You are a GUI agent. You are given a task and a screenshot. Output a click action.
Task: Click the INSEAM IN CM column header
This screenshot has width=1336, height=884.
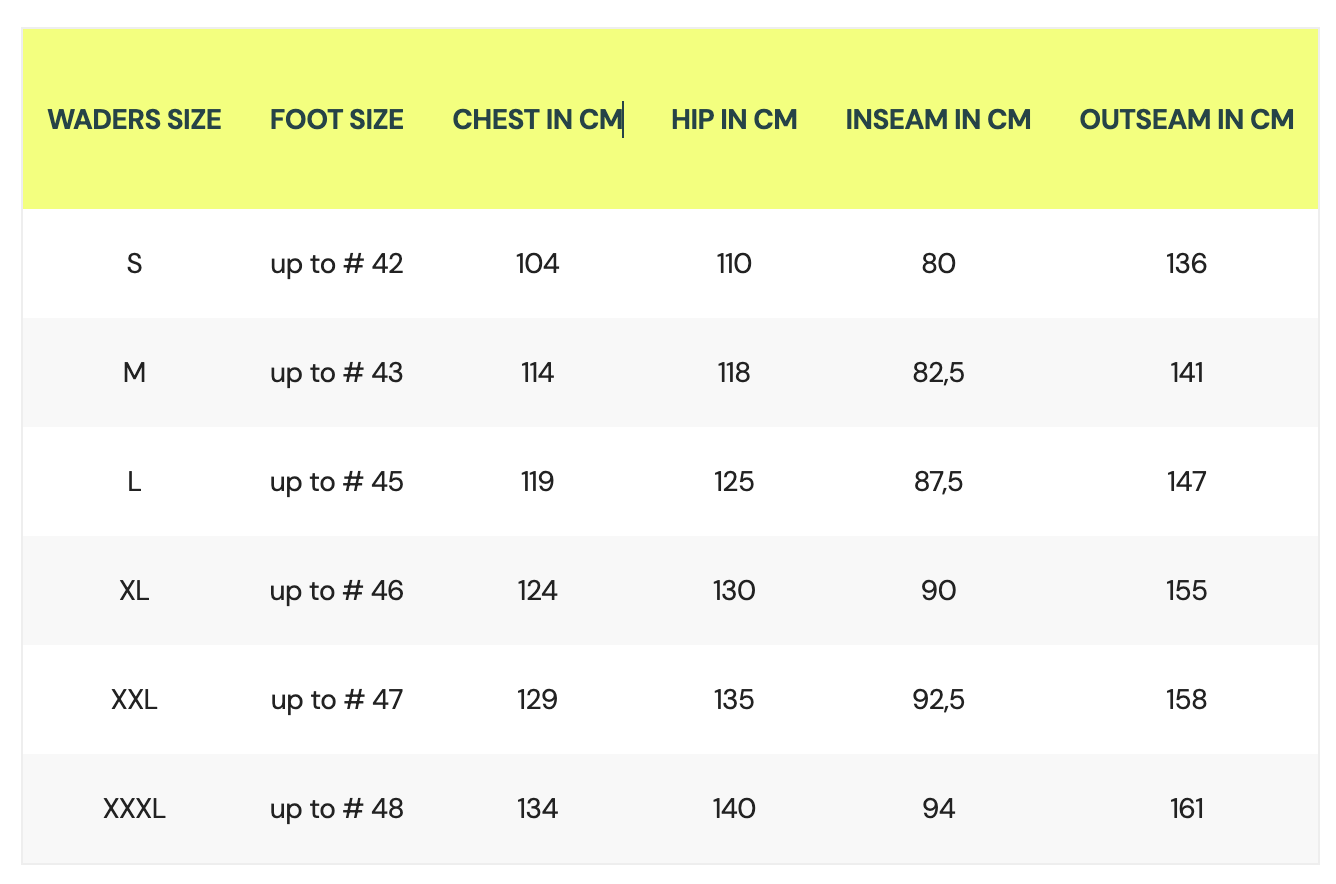pos(938,119)
